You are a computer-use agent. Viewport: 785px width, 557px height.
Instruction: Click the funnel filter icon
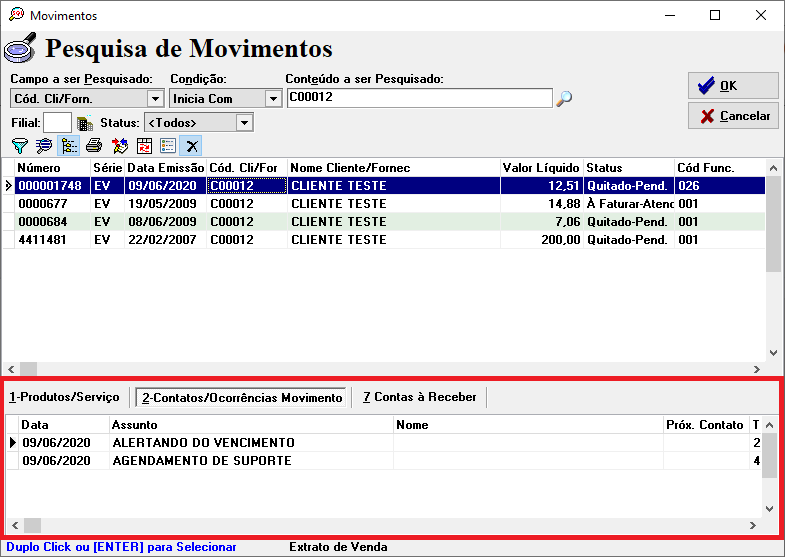tap(20, 146)
